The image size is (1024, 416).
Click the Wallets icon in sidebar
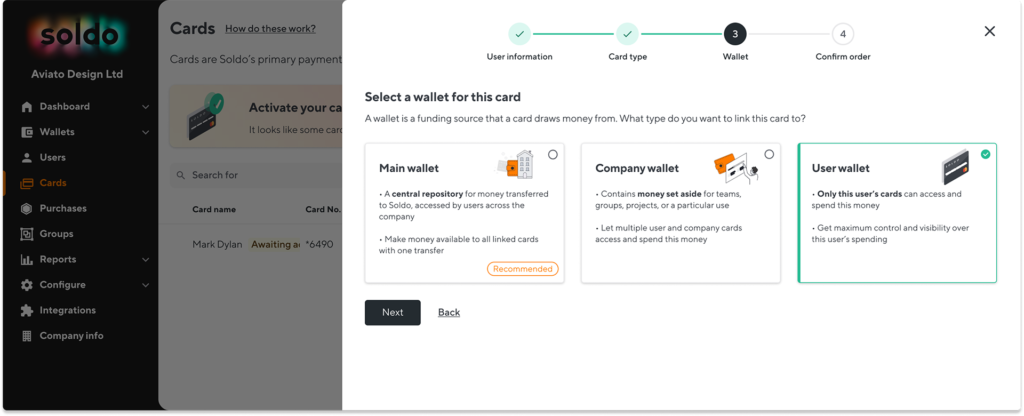click(27, 132)
